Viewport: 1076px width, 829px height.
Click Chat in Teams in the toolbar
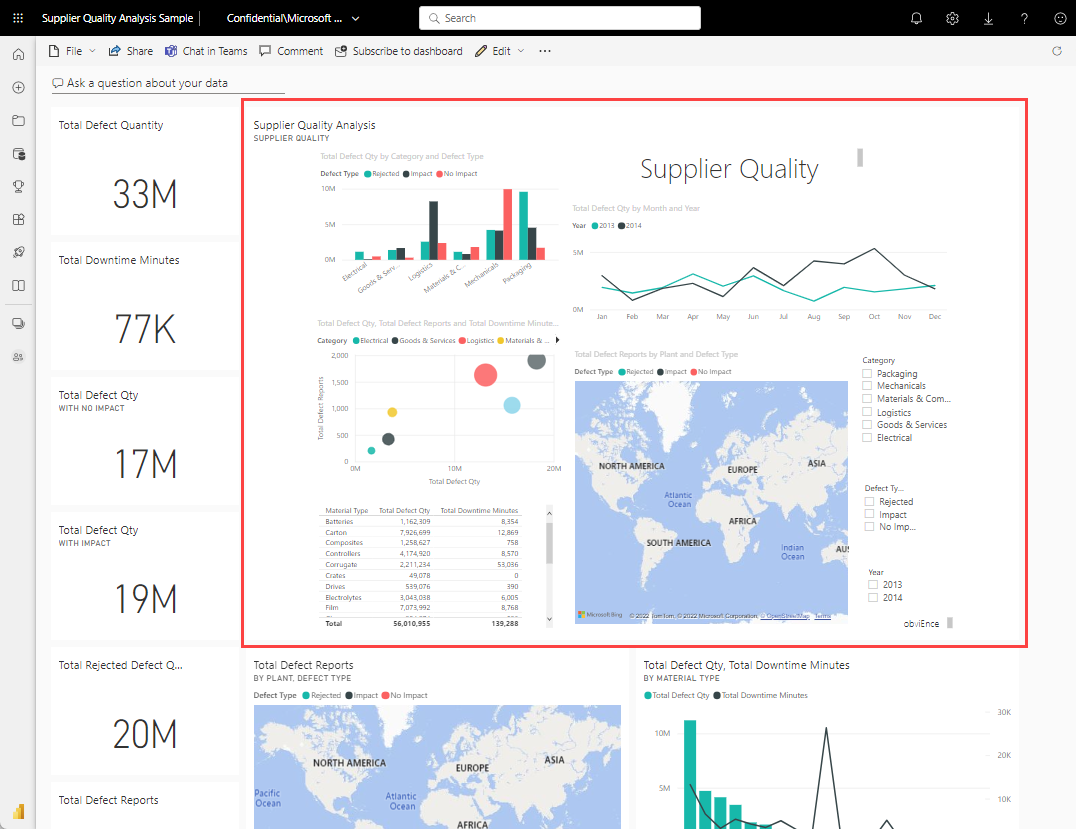click(x=206, y=51)
